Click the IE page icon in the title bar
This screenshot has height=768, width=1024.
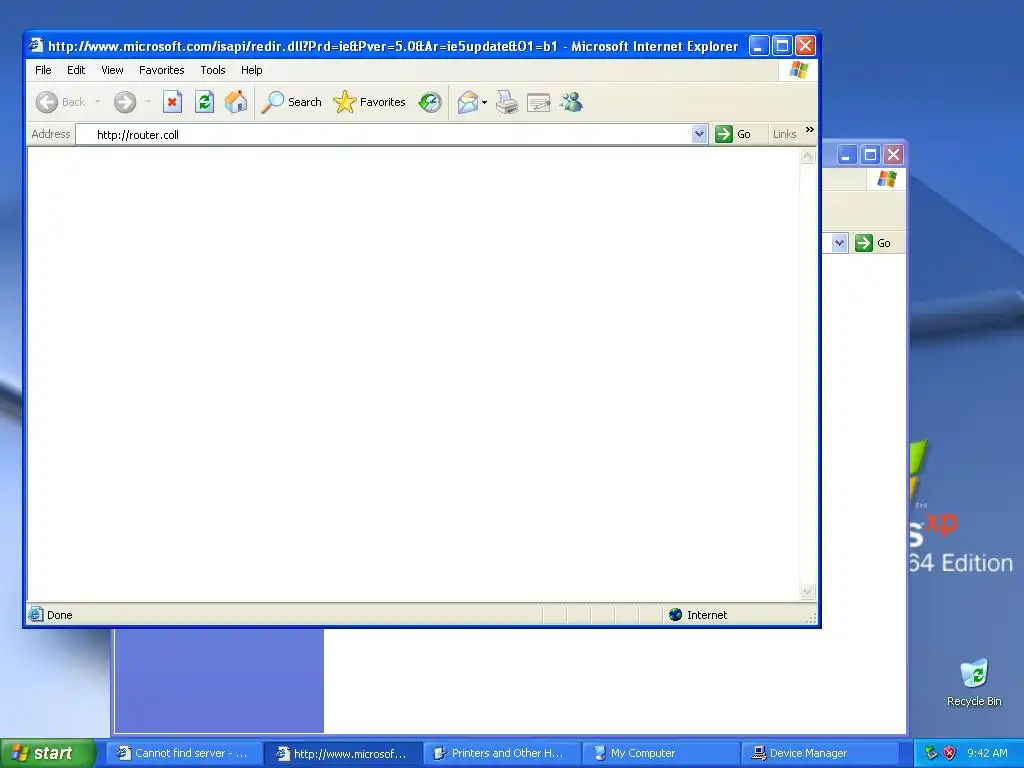pos(36,45)
